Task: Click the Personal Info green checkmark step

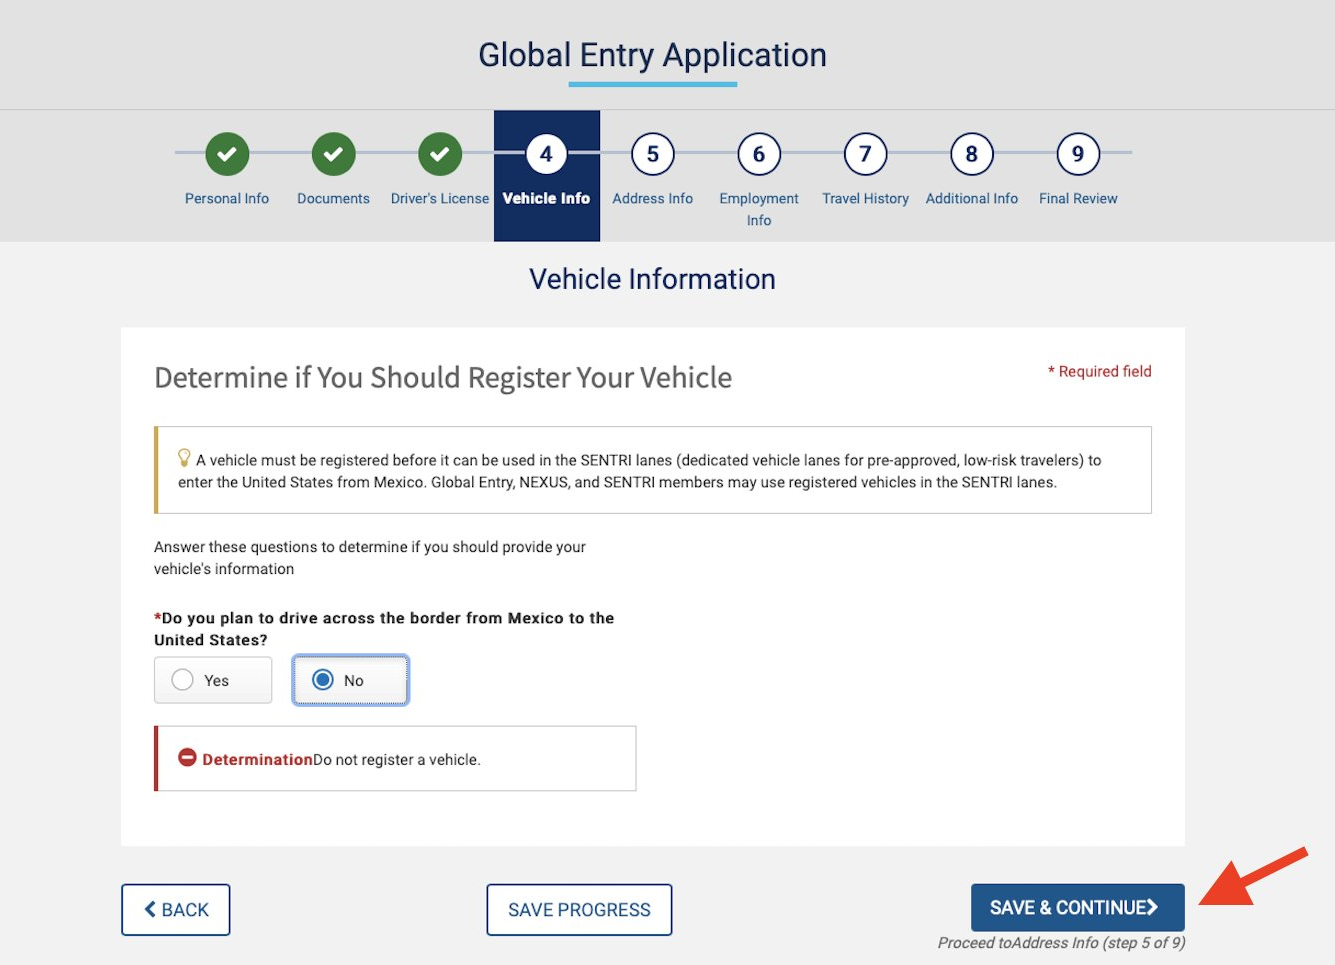Action: click(227, 154)
